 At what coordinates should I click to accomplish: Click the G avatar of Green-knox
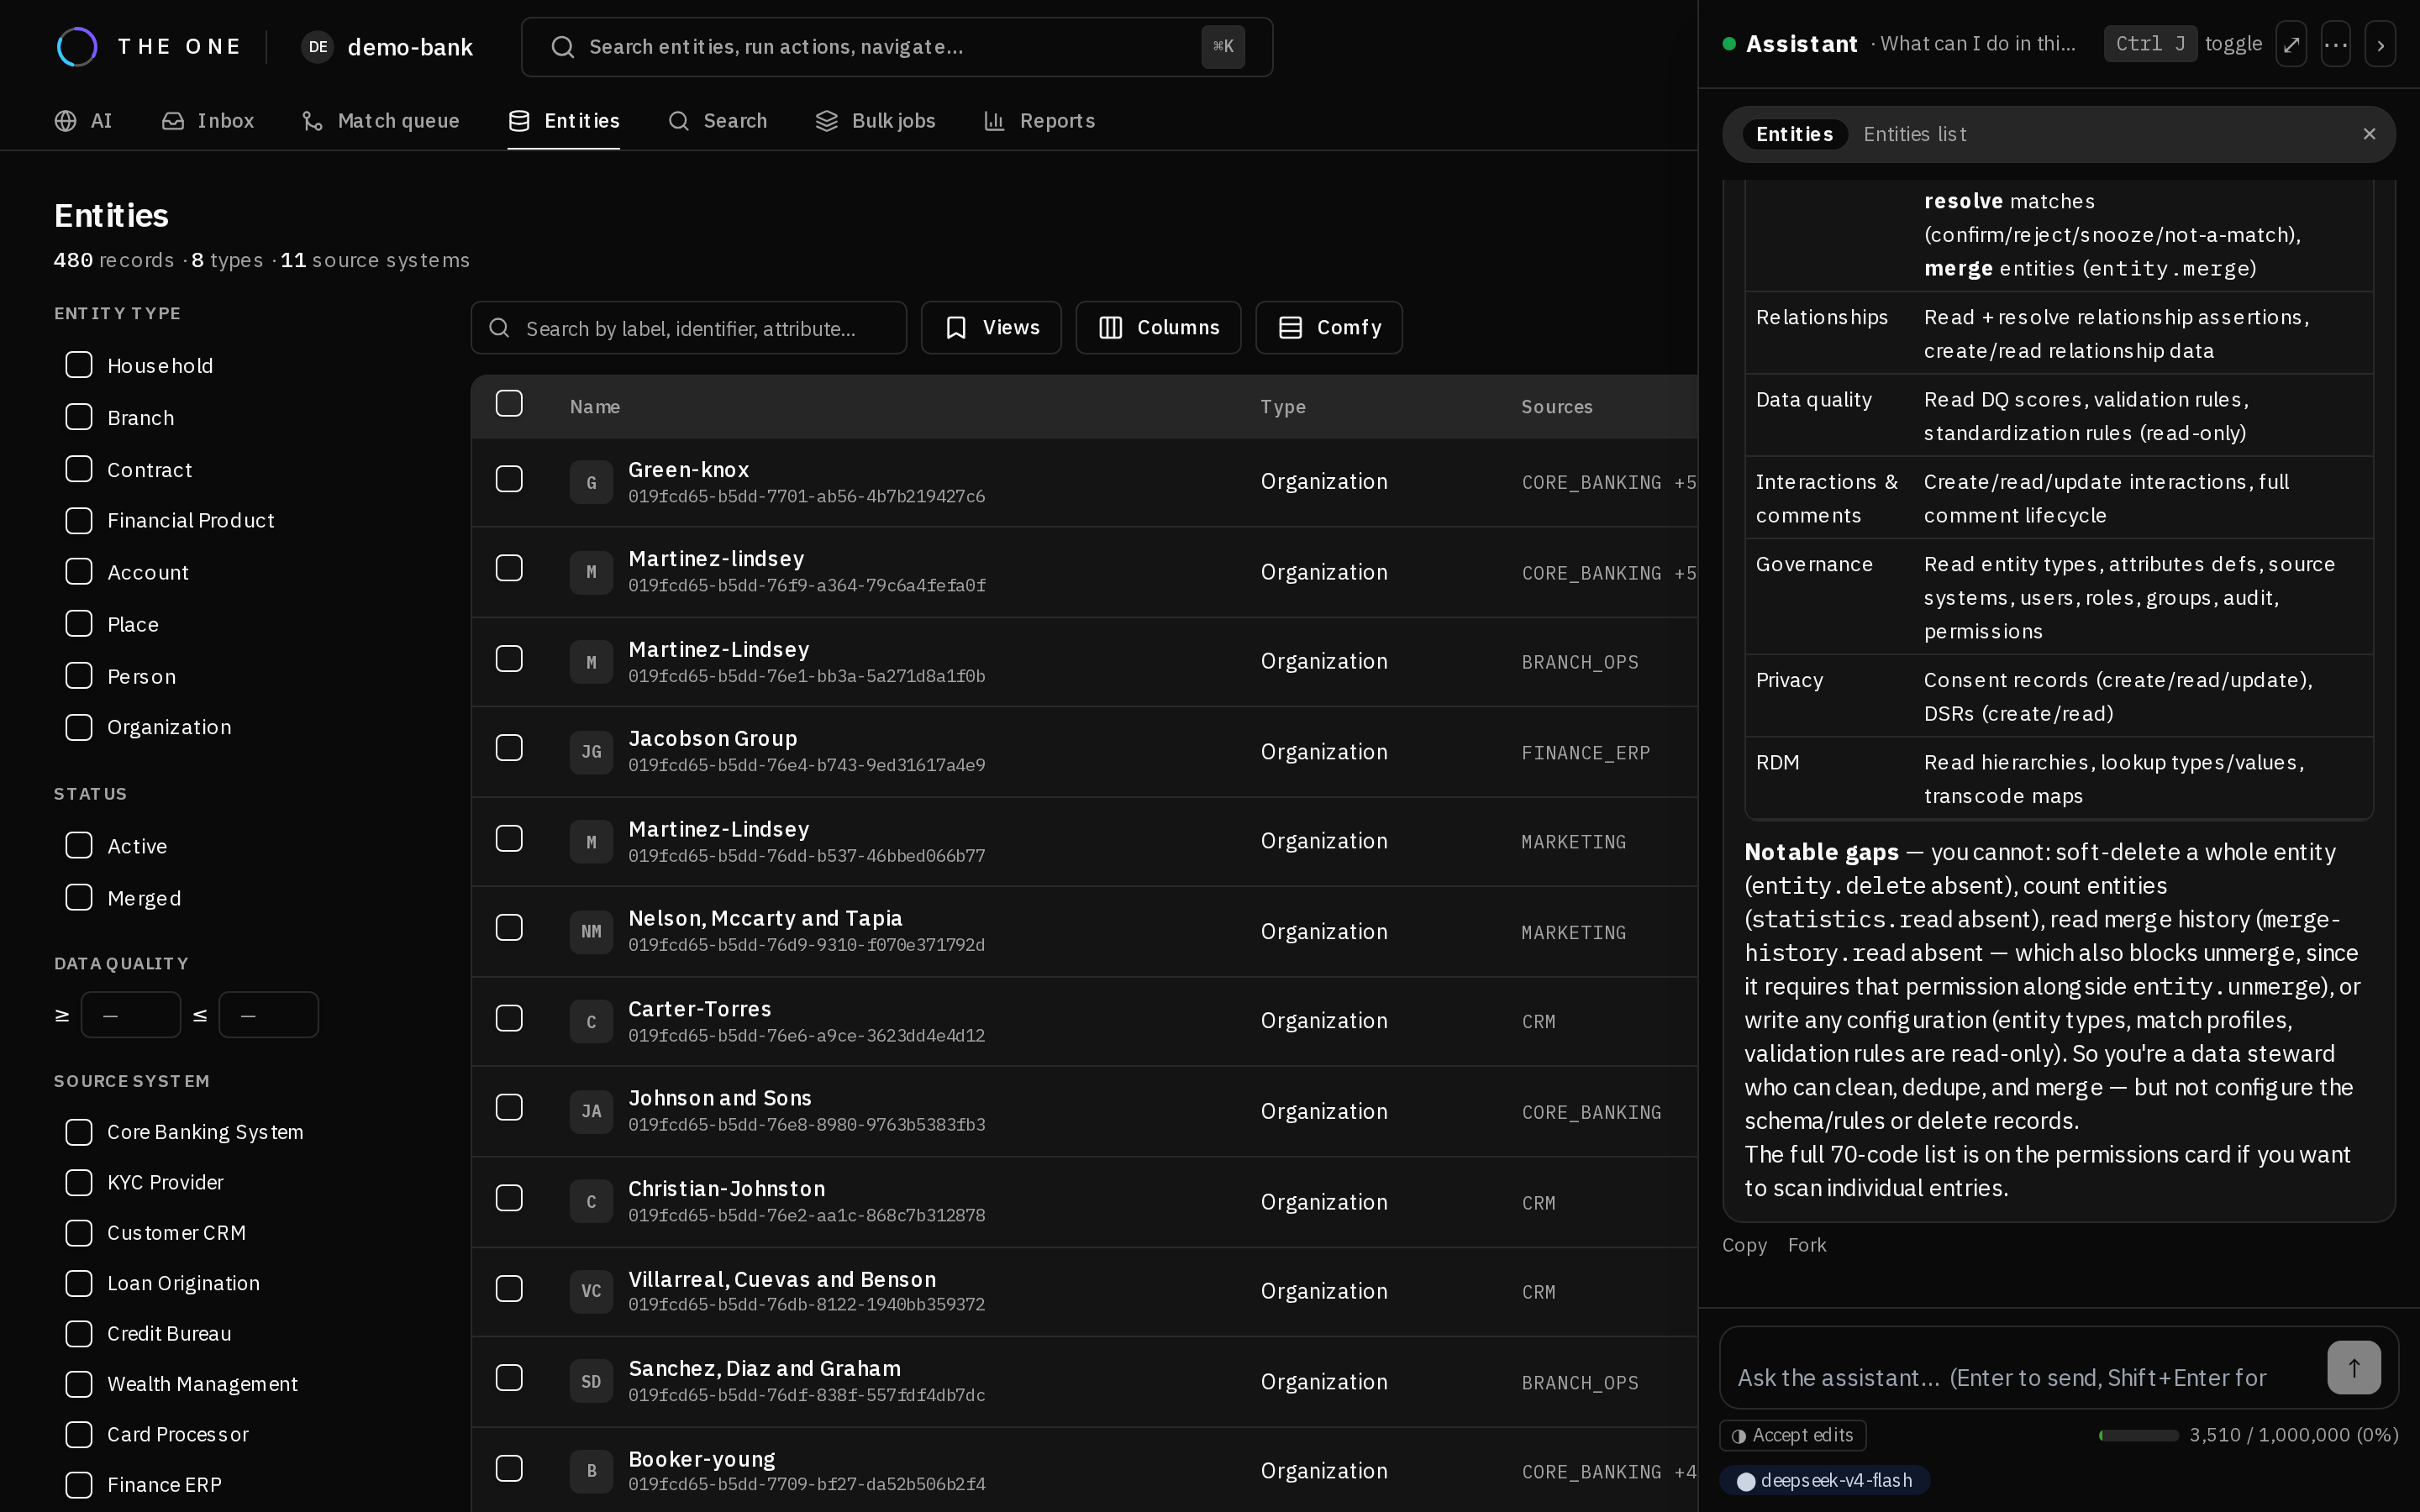[x=591, y=482]
